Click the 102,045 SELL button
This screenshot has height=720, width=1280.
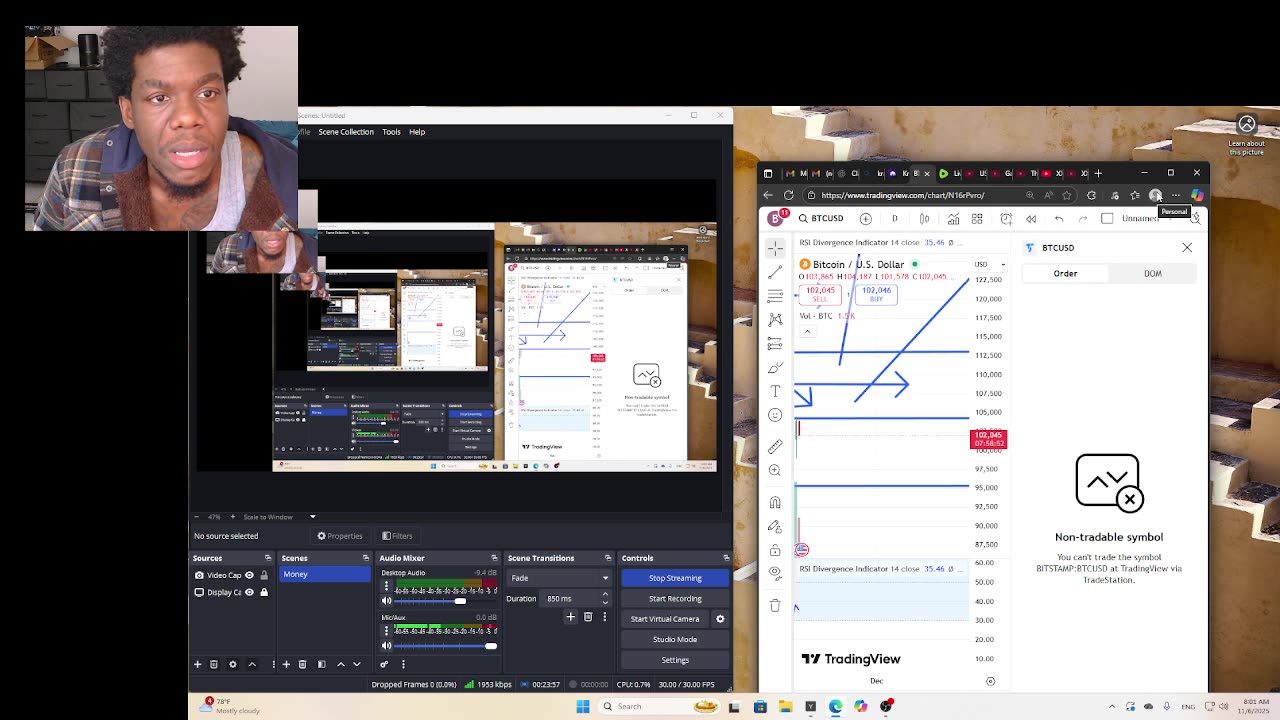(x=820, y=295)
